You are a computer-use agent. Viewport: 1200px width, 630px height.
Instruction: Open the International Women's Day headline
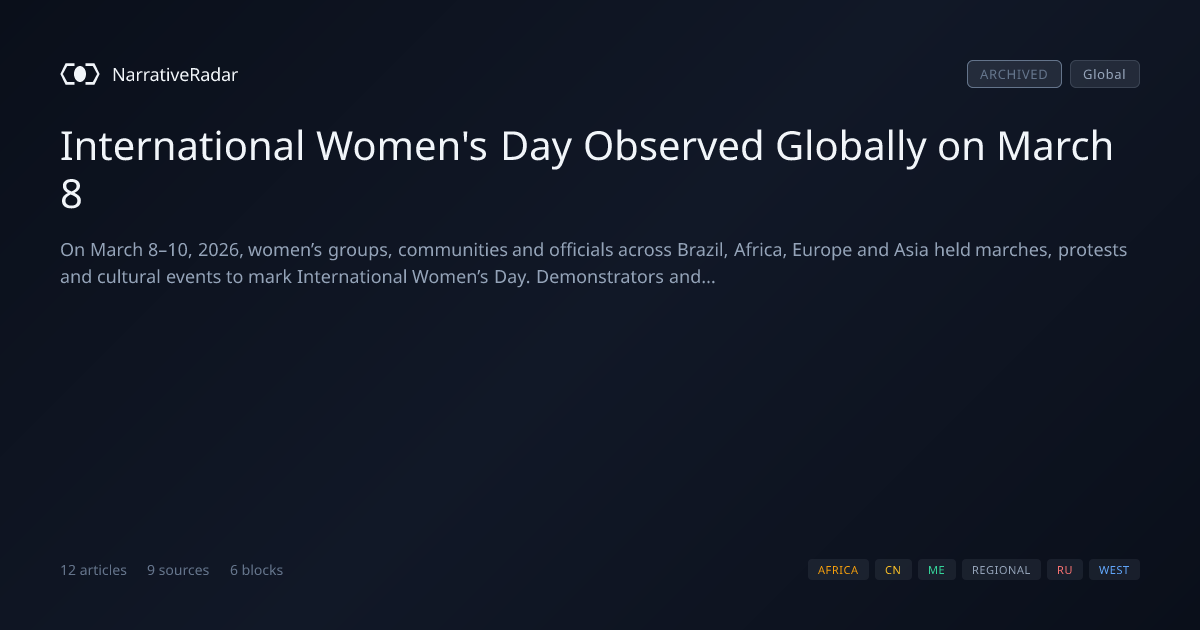587,170
